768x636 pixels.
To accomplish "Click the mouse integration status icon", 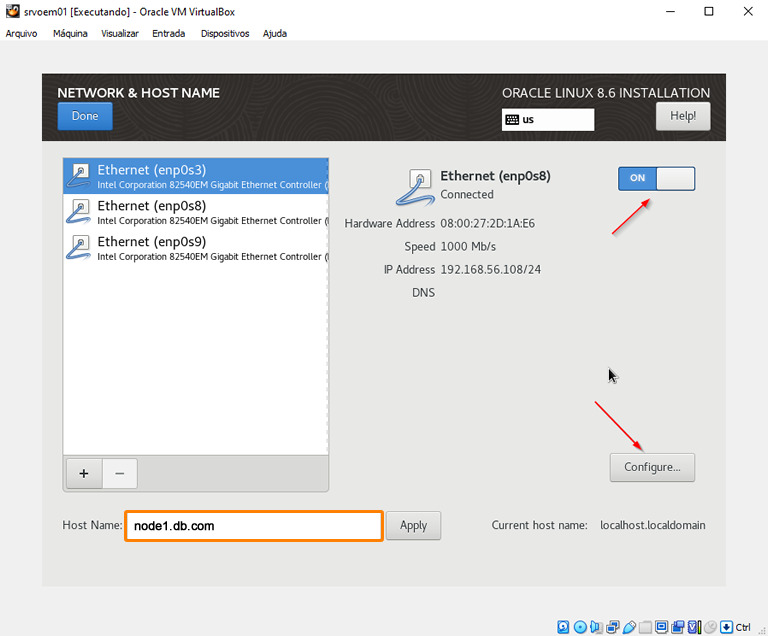I will (711, 627).
